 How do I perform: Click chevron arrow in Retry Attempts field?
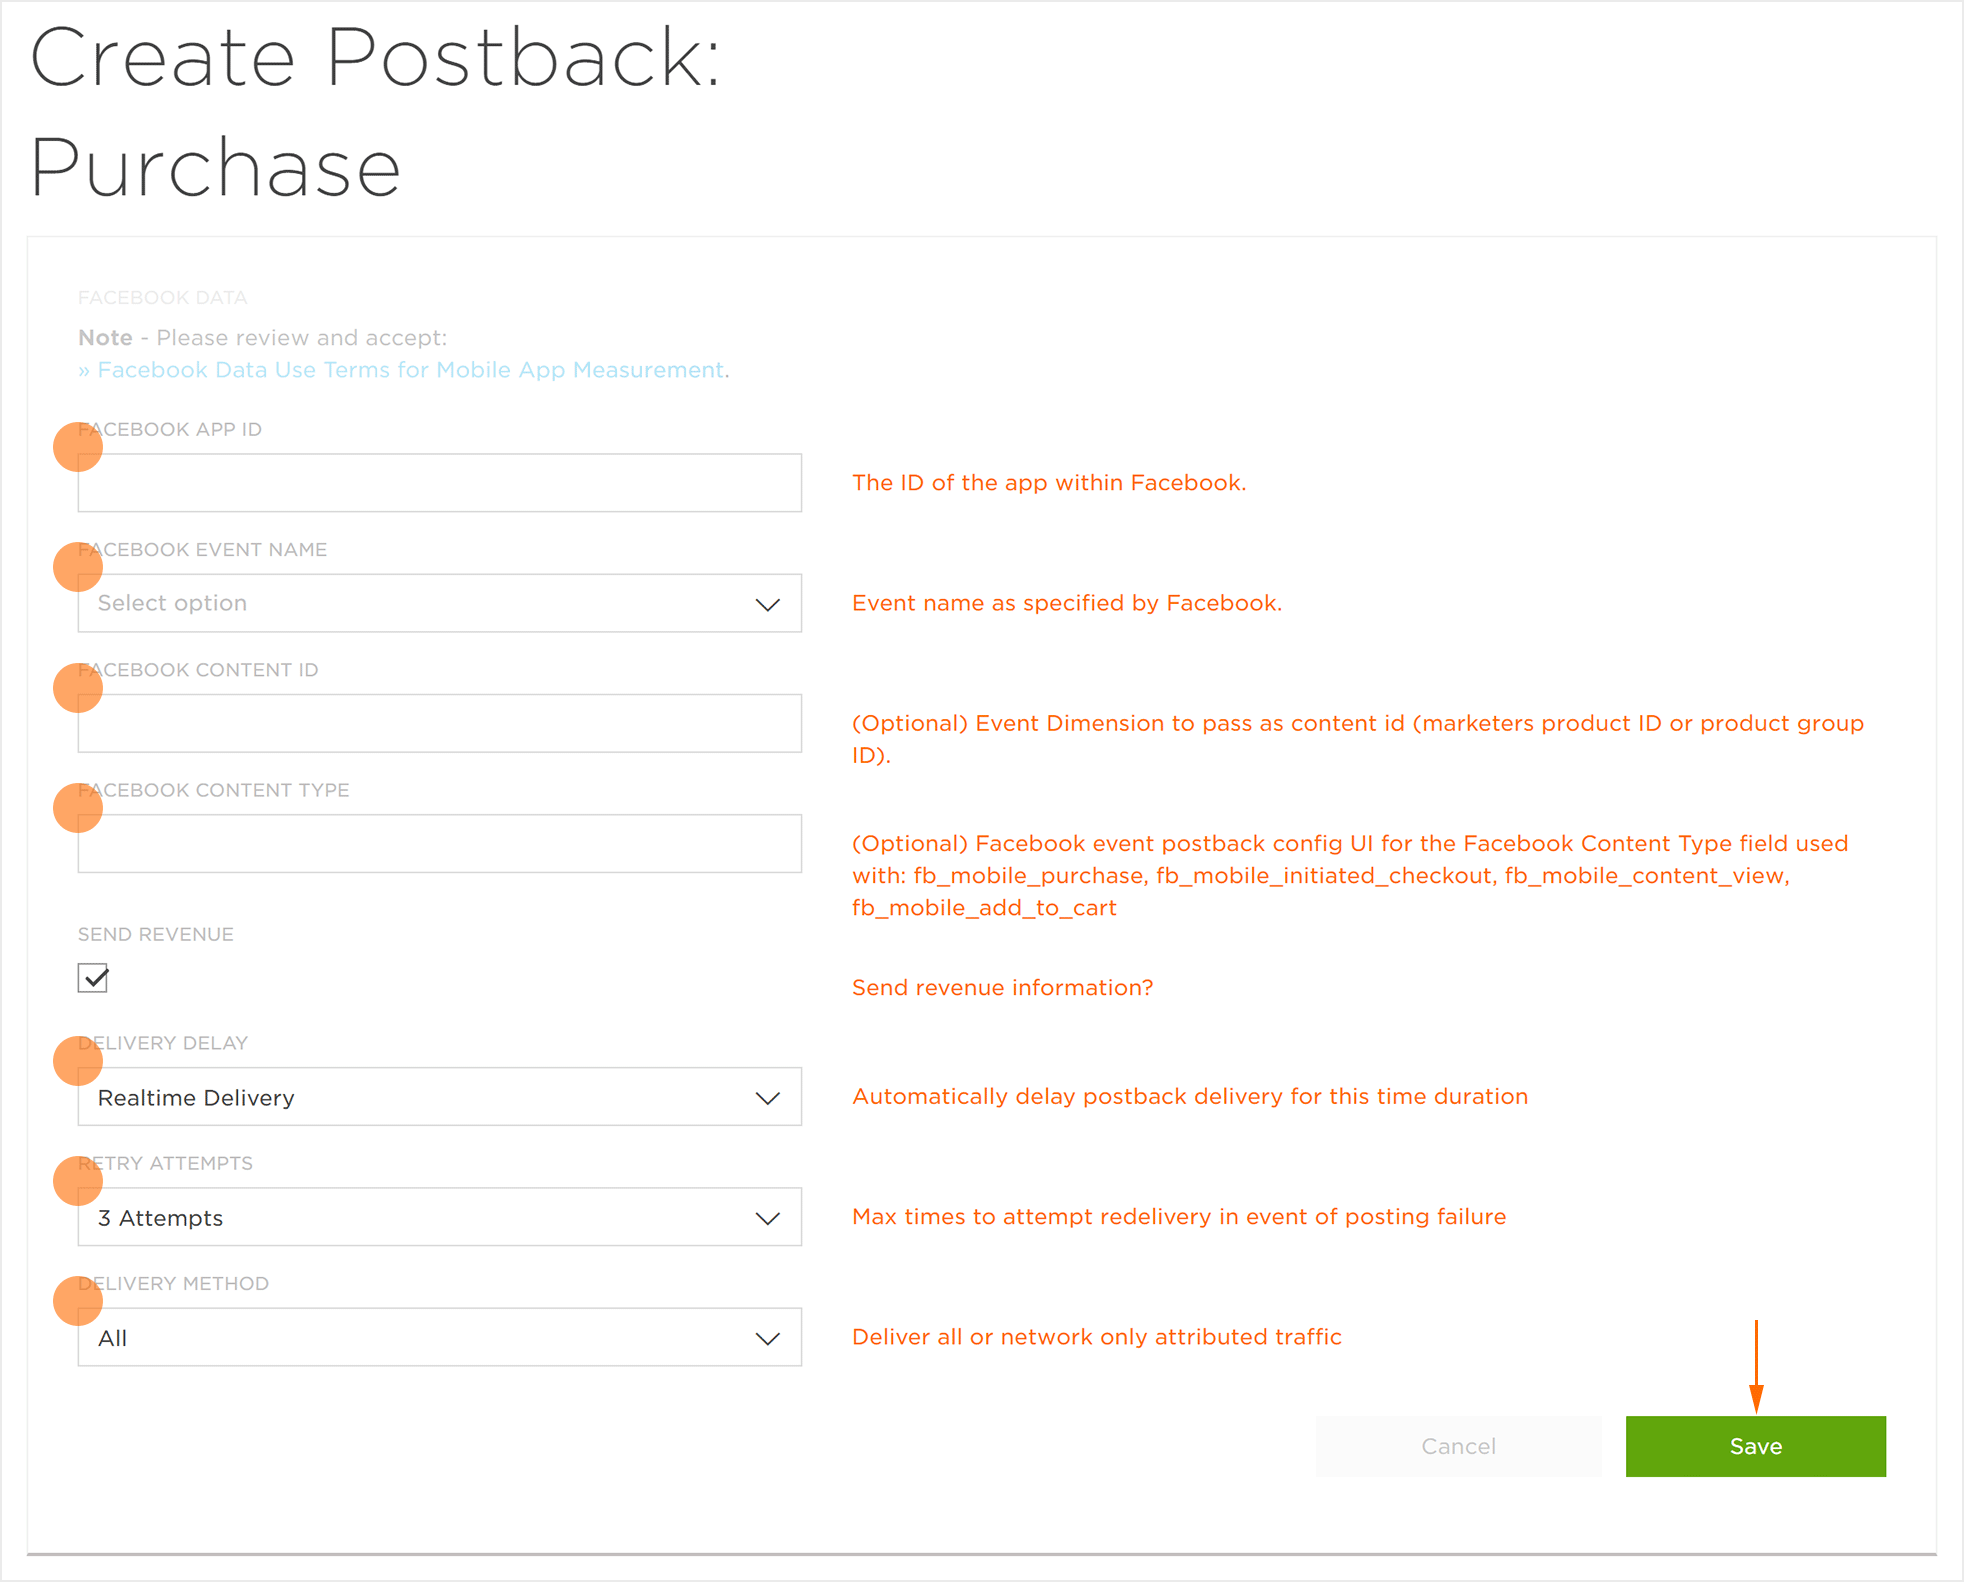pos(767,1218)
